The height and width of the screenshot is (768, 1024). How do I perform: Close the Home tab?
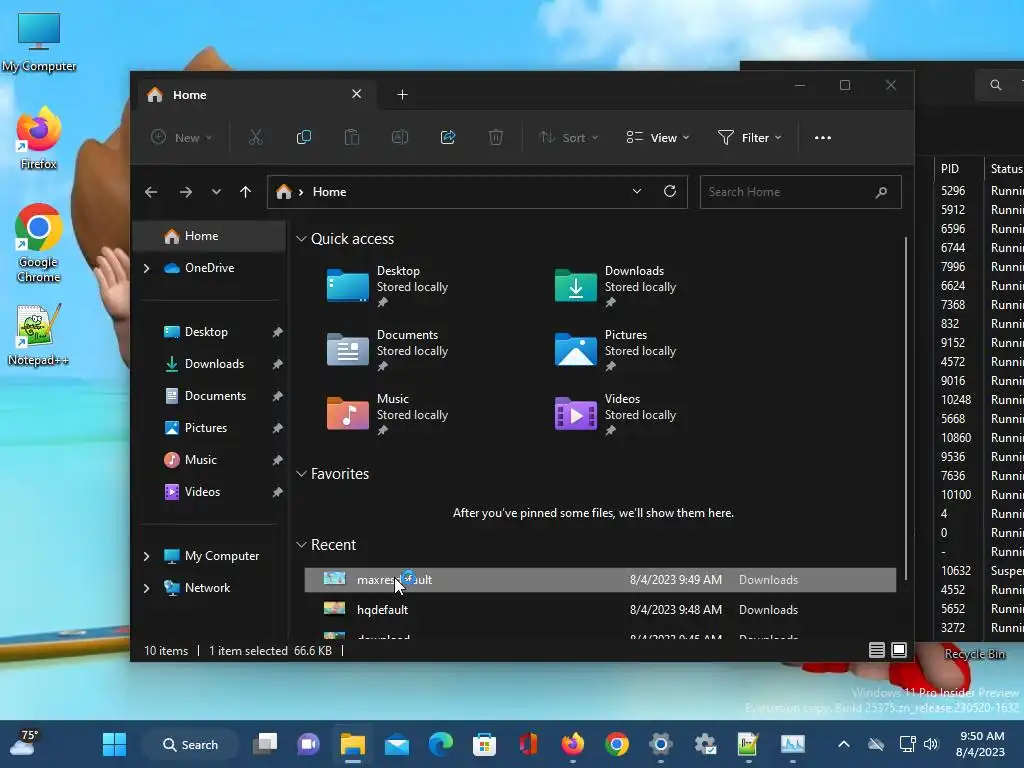click(x=357, y=94)
